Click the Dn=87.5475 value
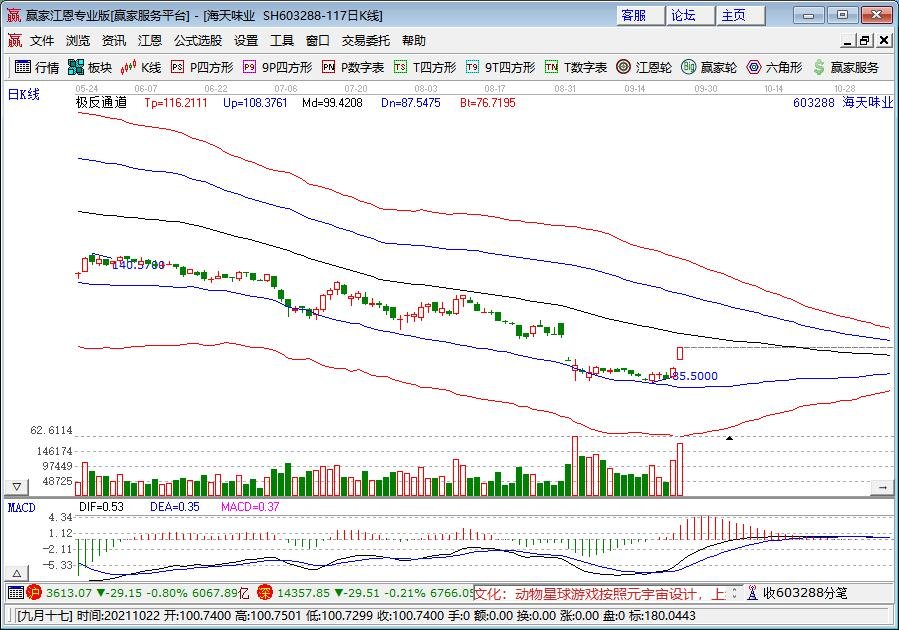The height and width of the screenshot is (630, 899). (x=411, y=103)
